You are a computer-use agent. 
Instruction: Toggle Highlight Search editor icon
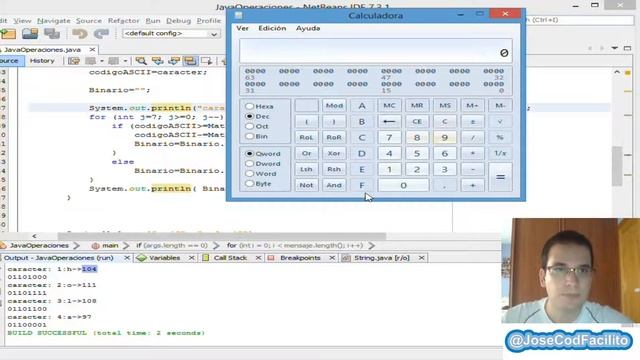(x=190, y=61)
